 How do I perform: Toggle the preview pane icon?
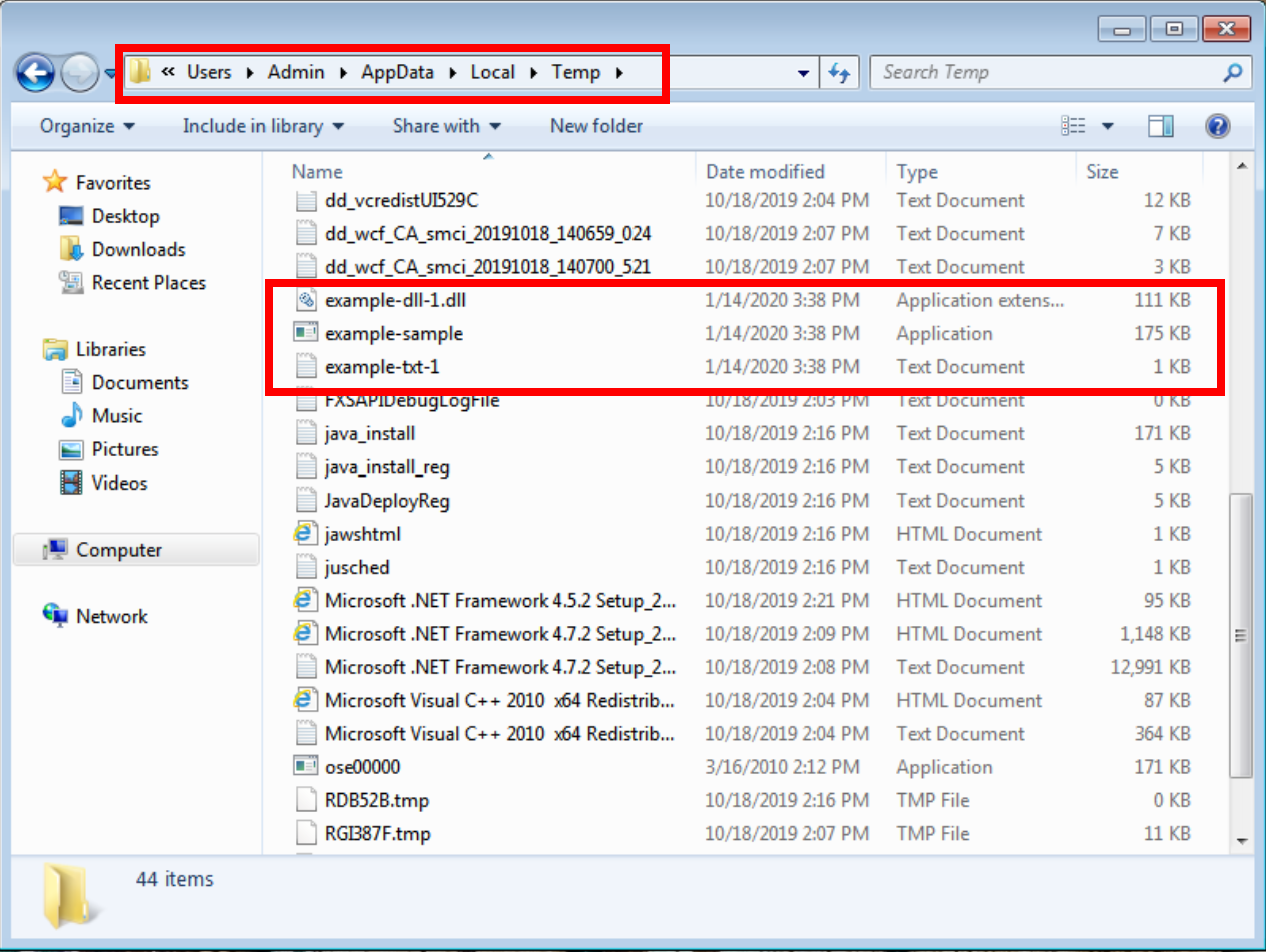click(1160, 126)
